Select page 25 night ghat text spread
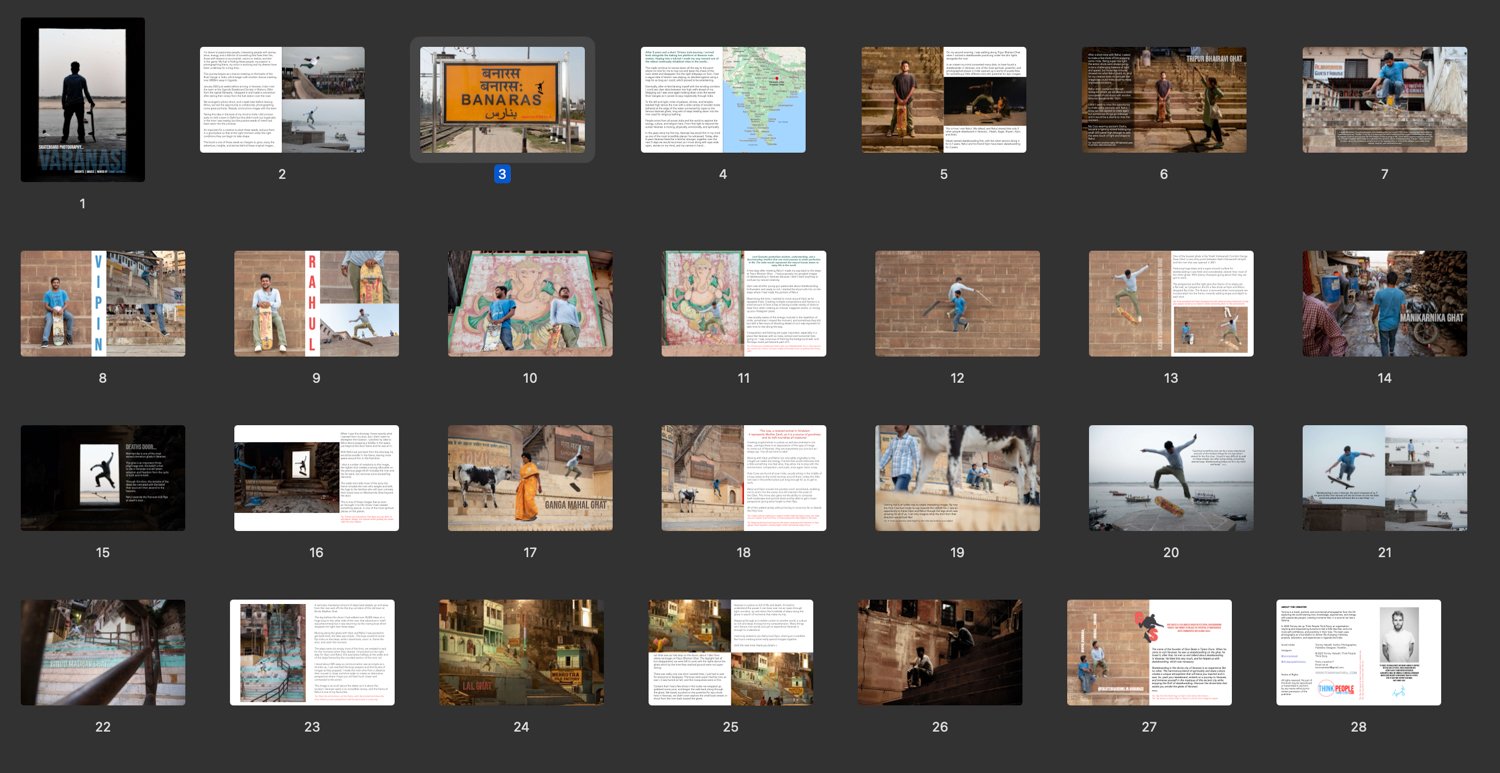Viewport: 1500px width, 773px height. coord(731,652)
